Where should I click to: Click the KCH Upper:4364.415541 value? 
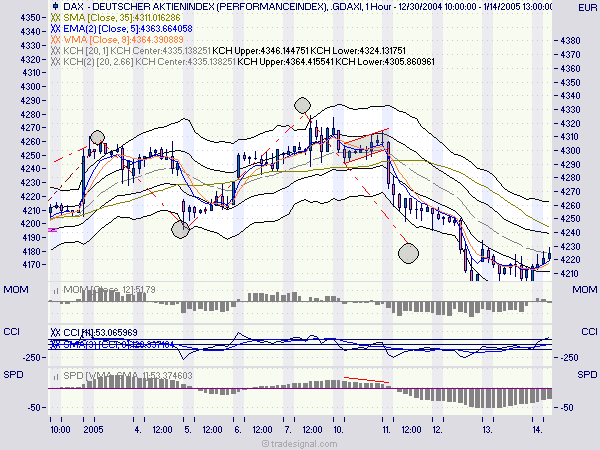pyautogui.click(x=285, y=62)
